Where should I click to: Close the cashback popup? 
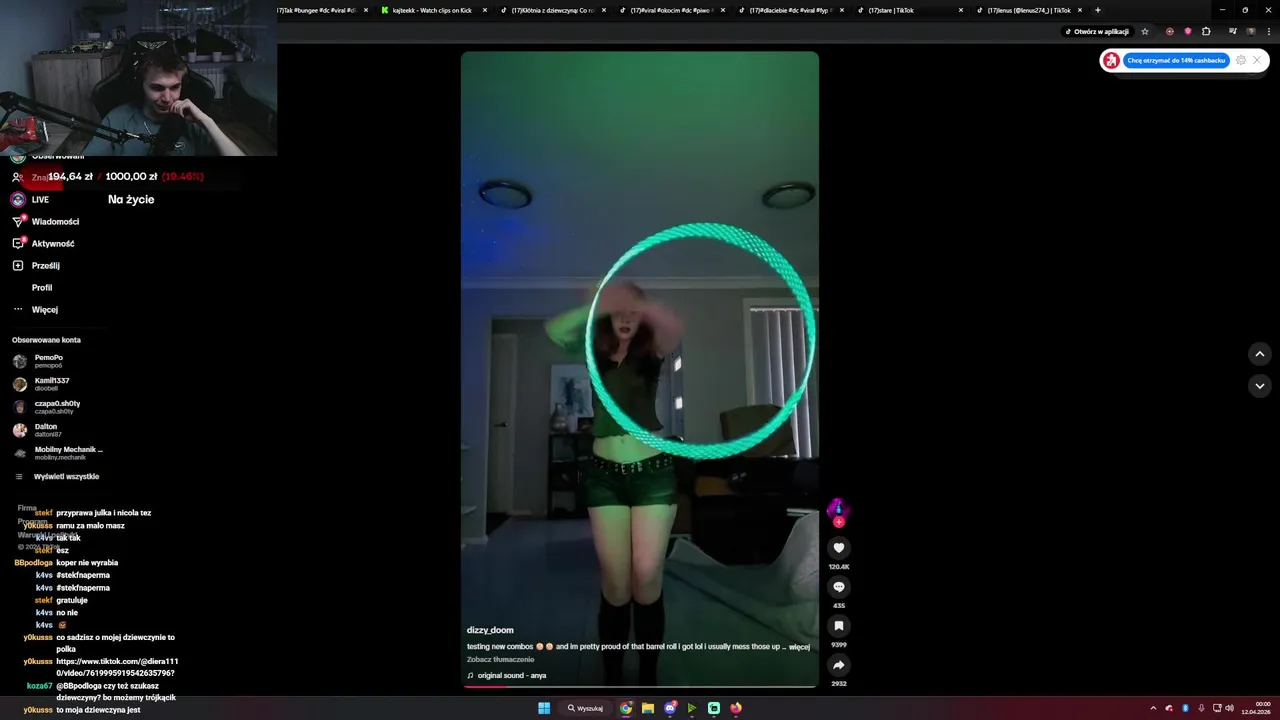1257,60
